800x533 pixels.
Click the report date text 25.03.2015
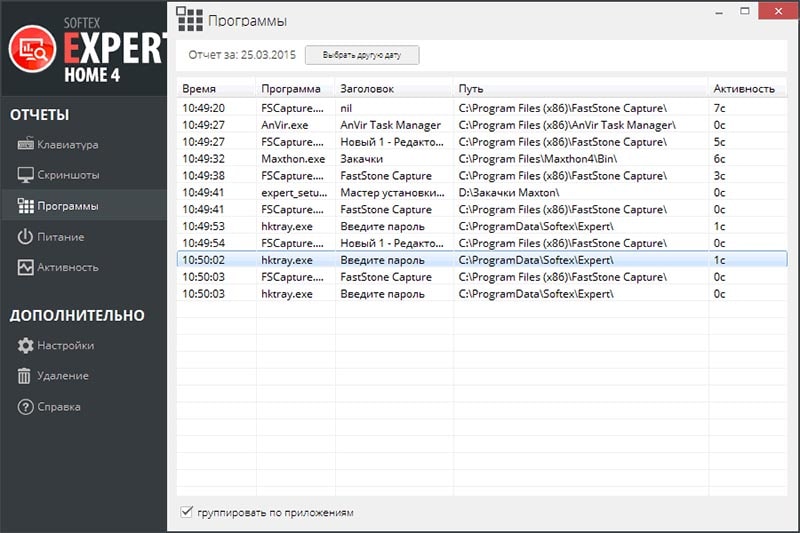pos(268,55)
